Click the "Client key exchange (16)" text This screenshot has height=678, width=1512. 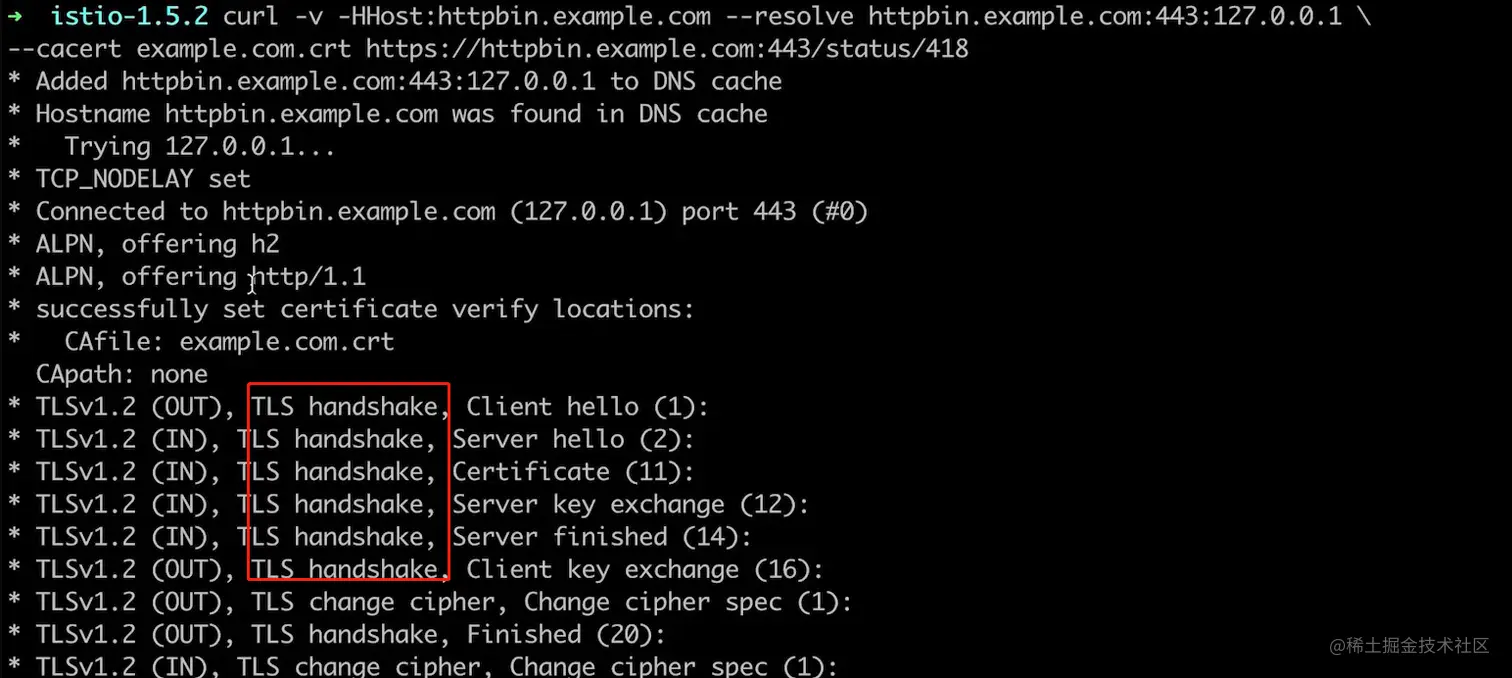pyautogui.click(x=644, y=570)
